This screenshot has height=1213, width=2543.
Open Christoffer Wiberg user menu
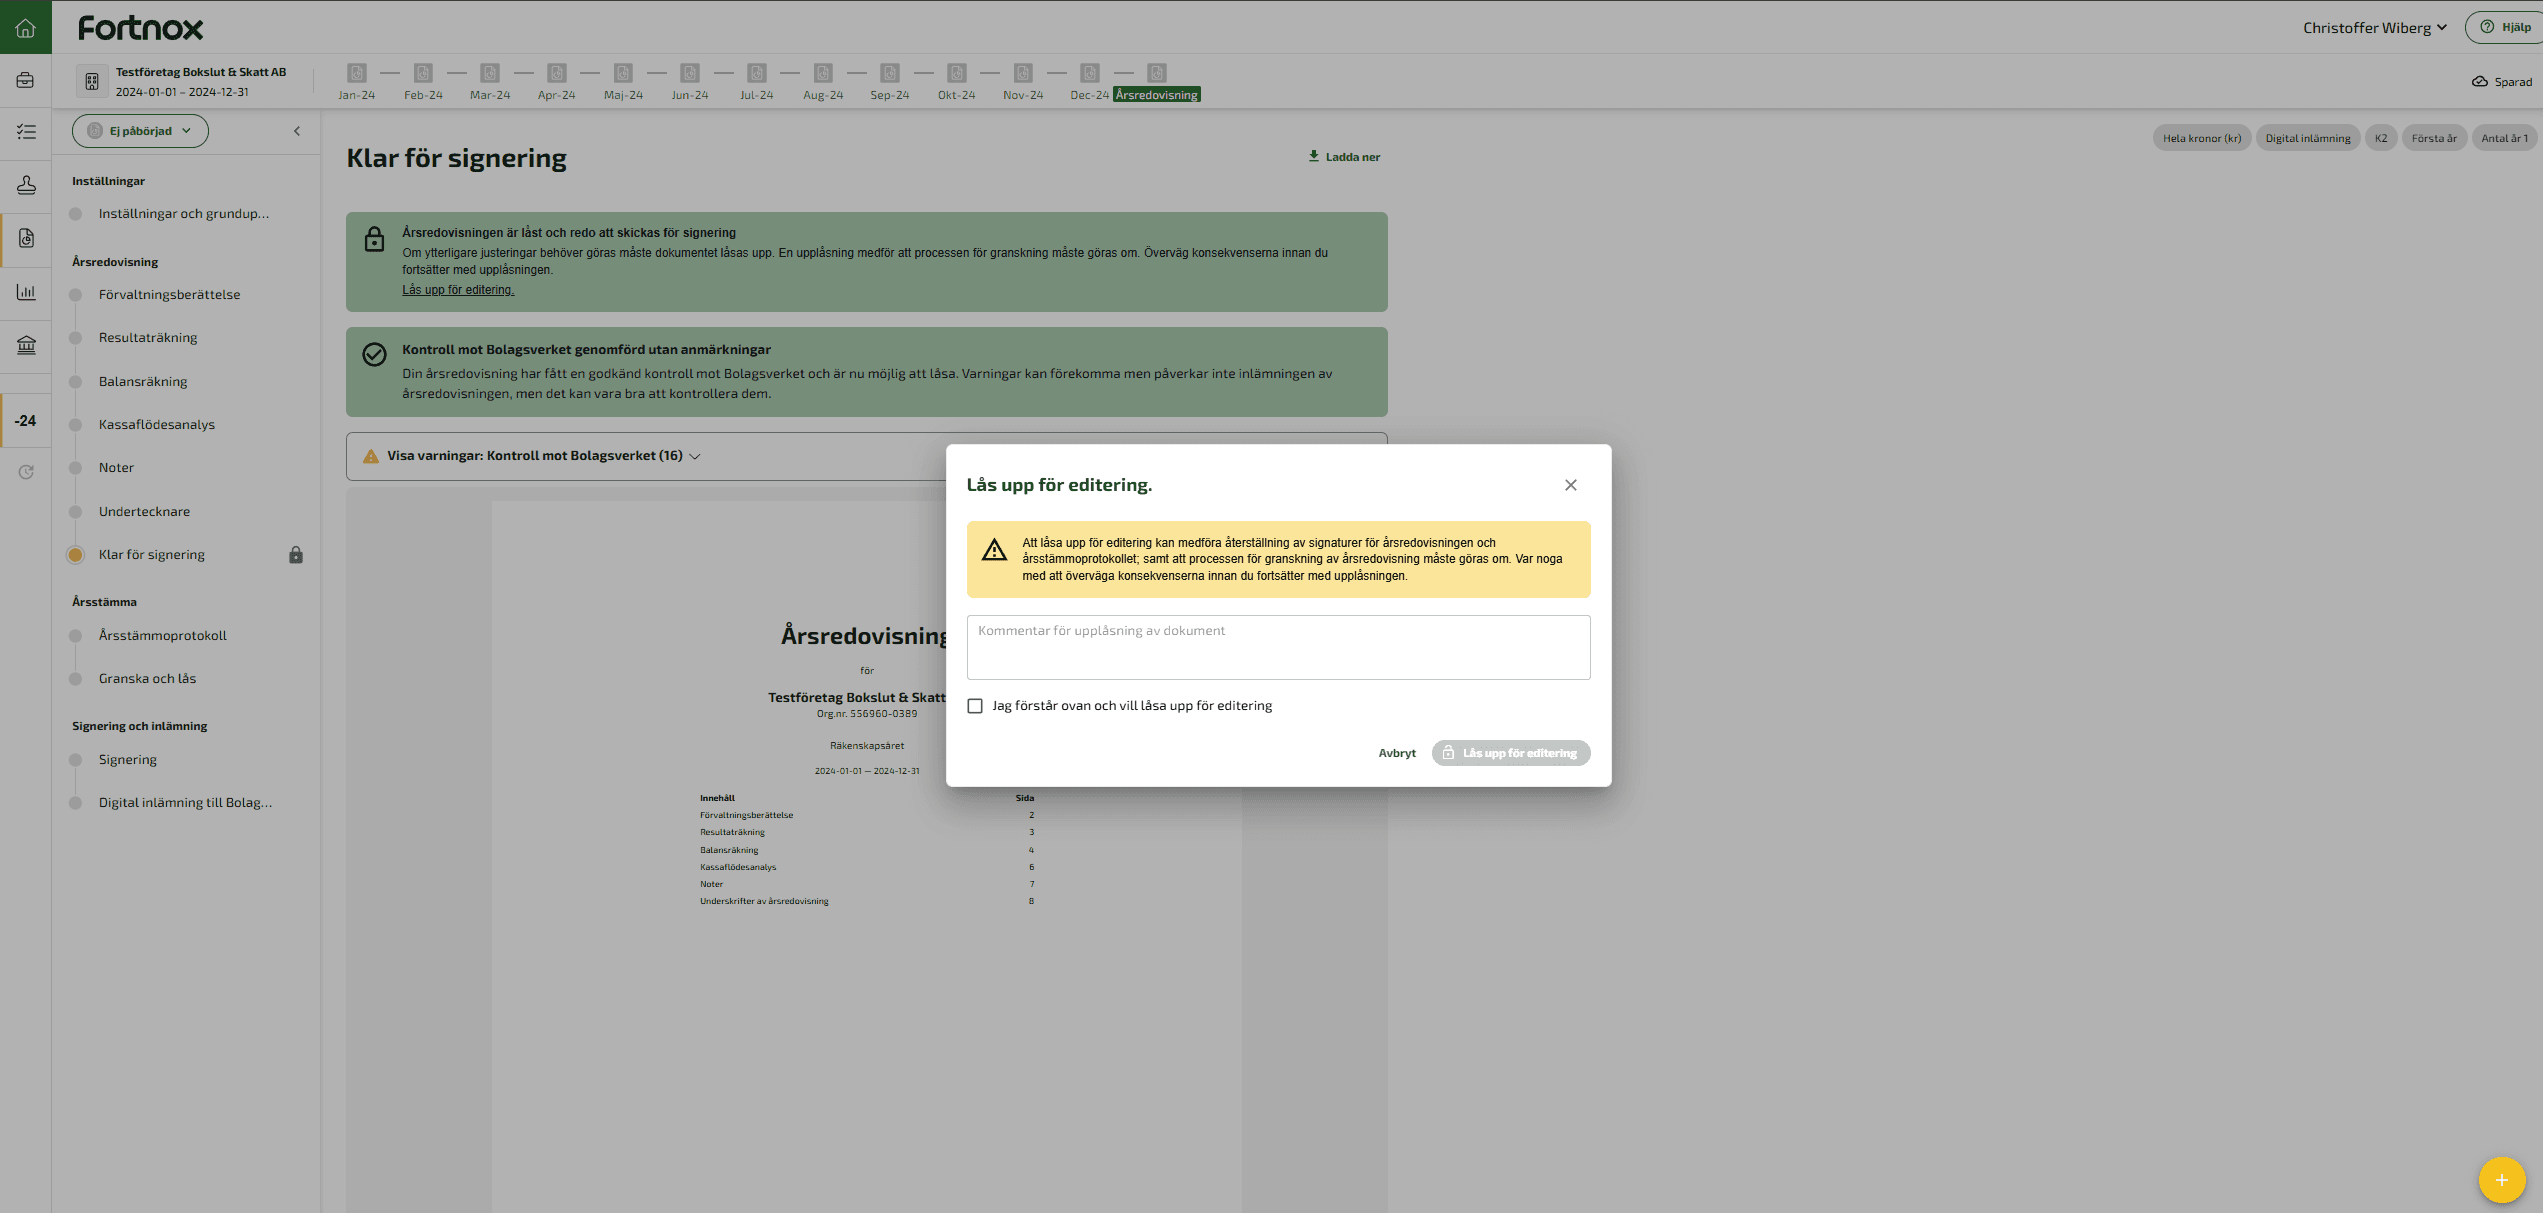tap(2375, 28)
